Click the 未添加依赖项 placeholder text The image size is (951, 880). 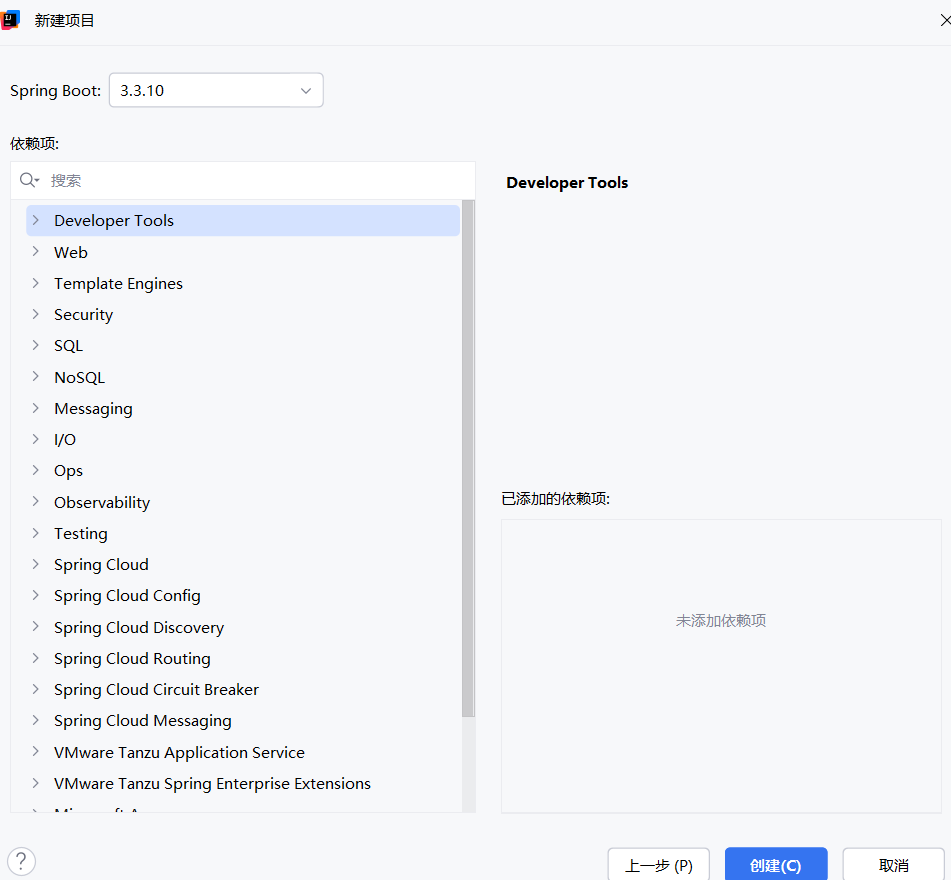pyautogui.click(x=721, y=620)
